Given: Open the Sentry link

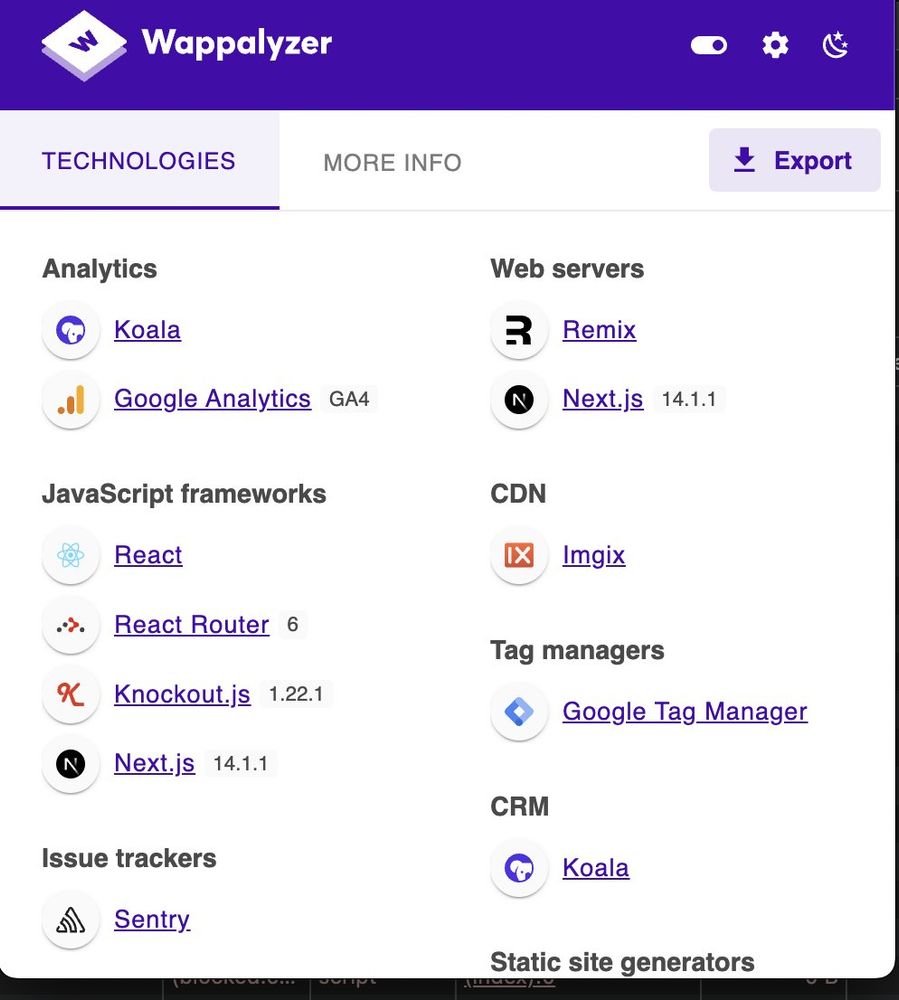Looking at the screenshot, I should point(152,920).
